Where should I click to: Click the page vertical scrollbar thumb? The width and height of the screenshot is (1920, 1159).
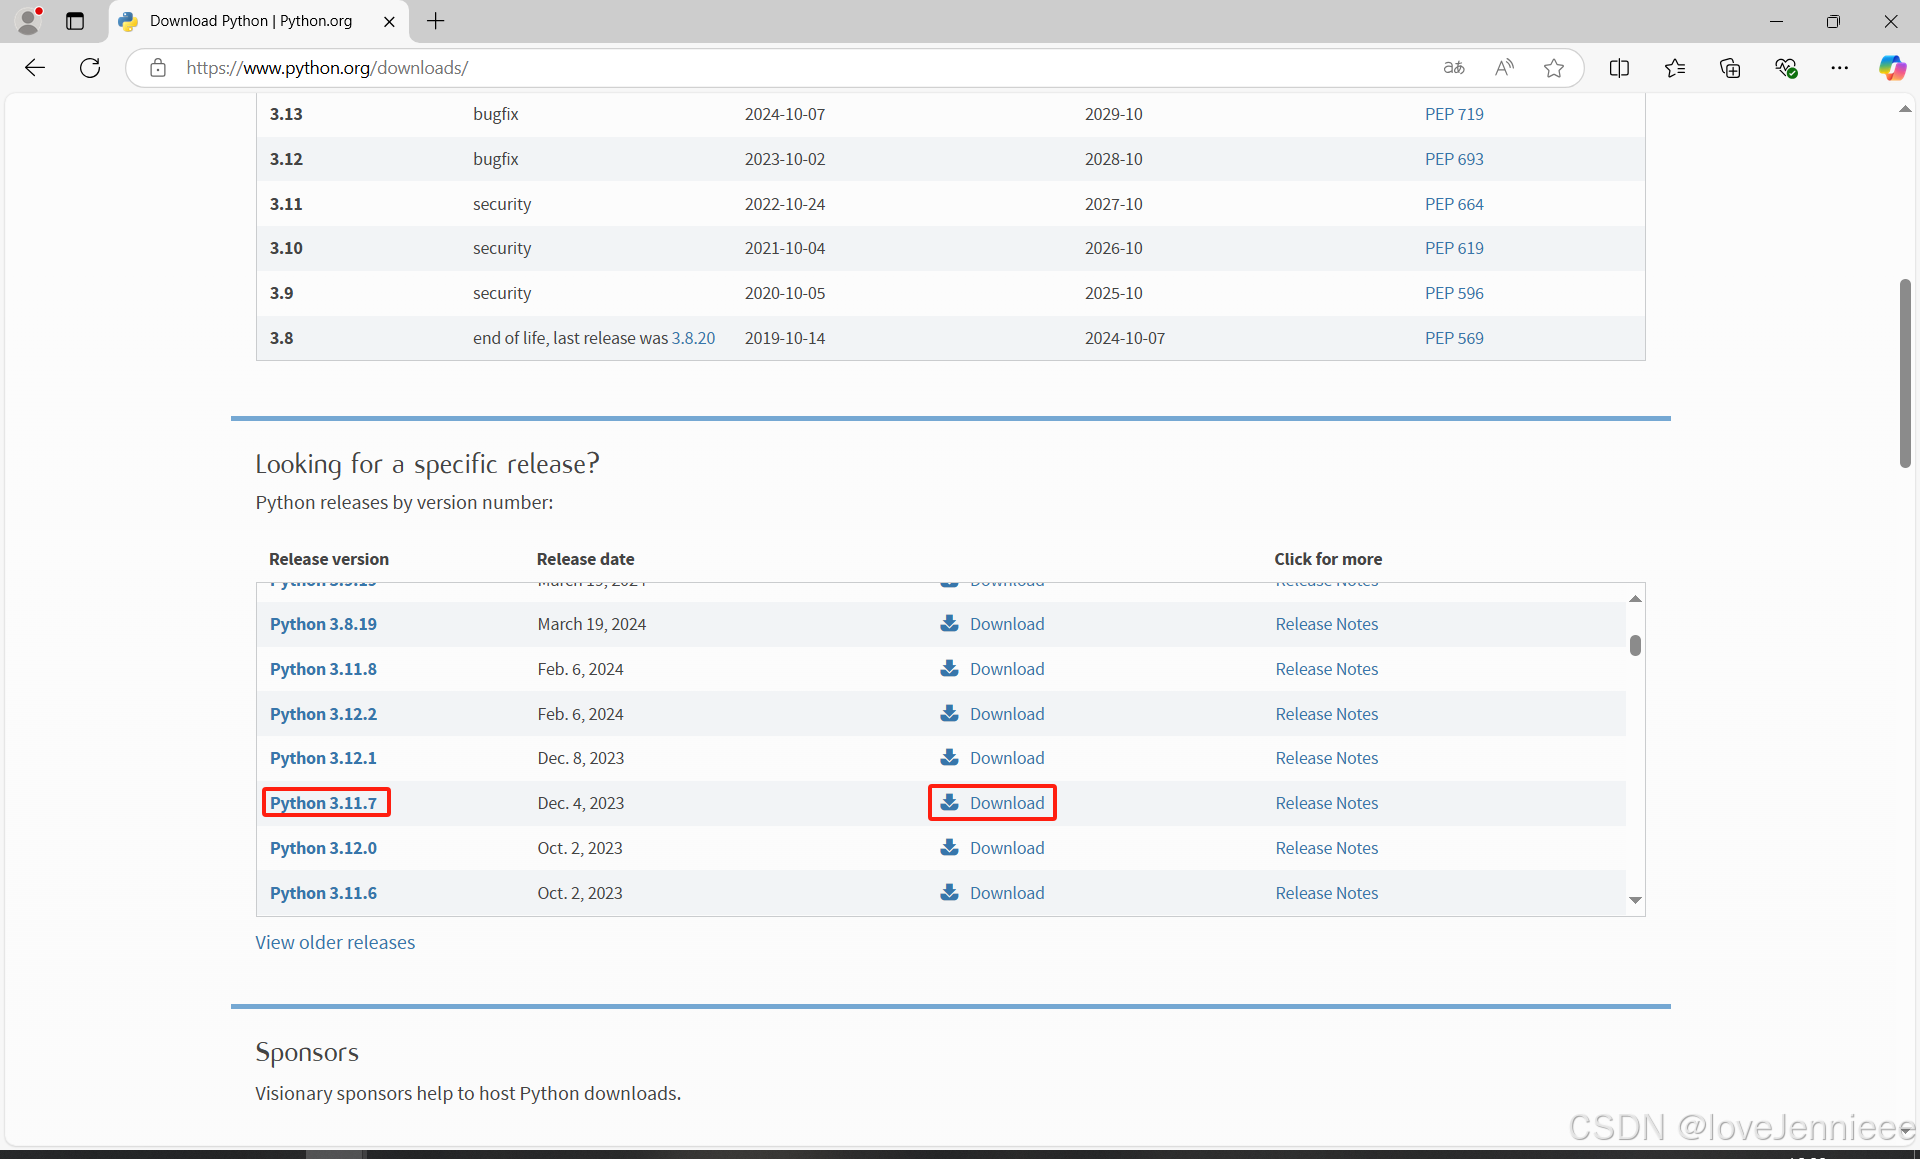click(x=1905, y=372)
